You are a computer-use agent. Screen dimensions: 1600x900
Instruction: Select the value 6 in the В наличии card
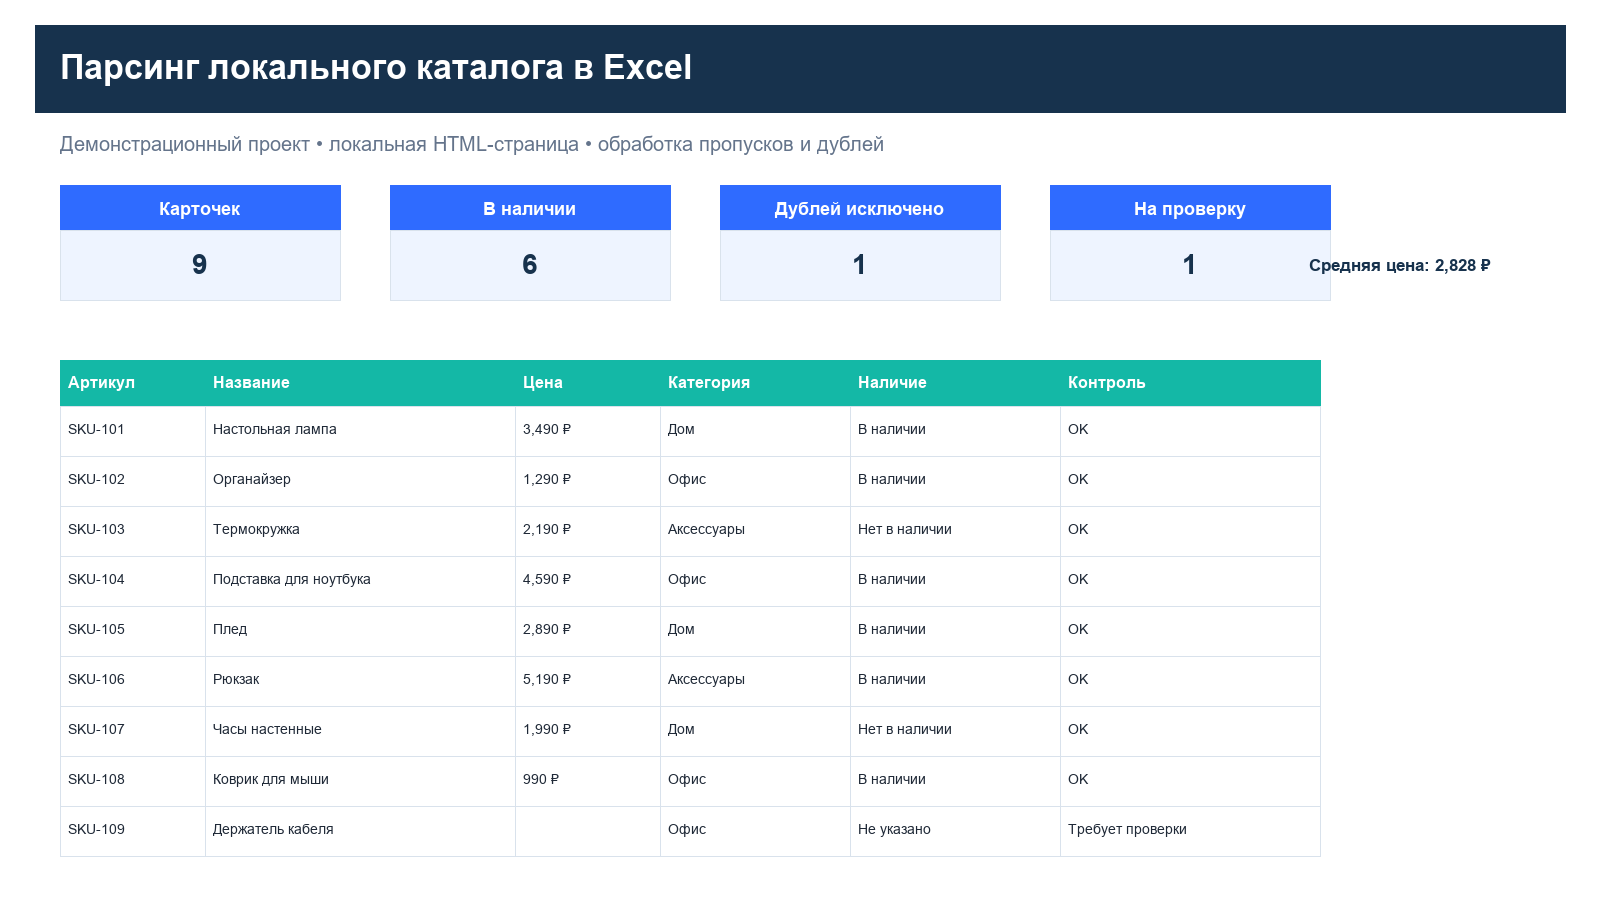(x=530, y=265)
